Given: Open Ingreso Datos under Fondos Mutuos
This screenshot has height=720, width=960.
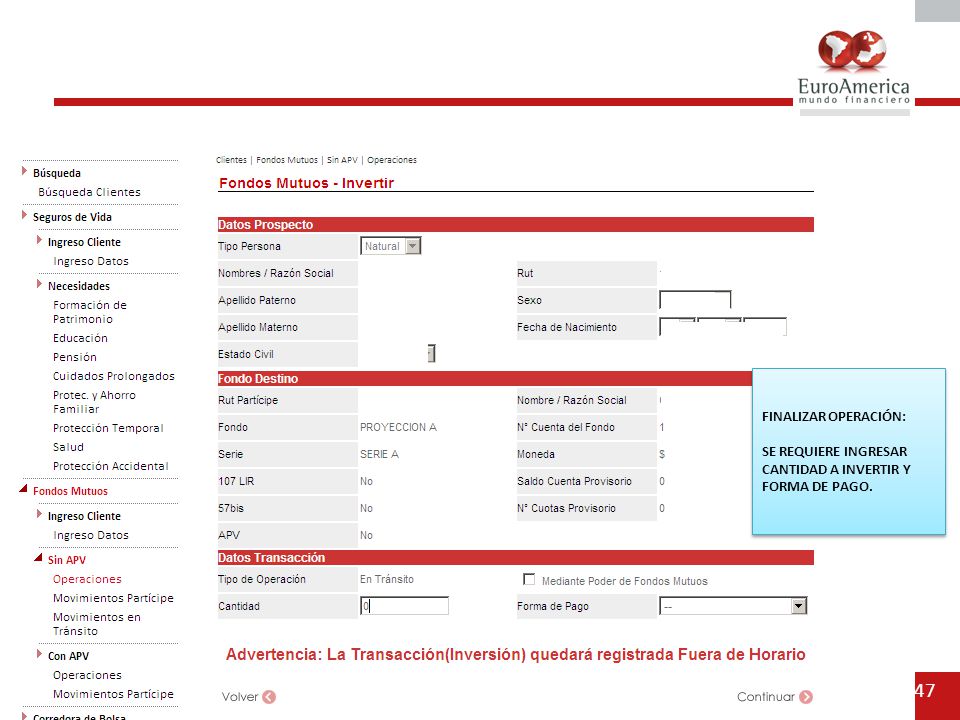Looking at the screenshot, I should (x=91, y=536).
